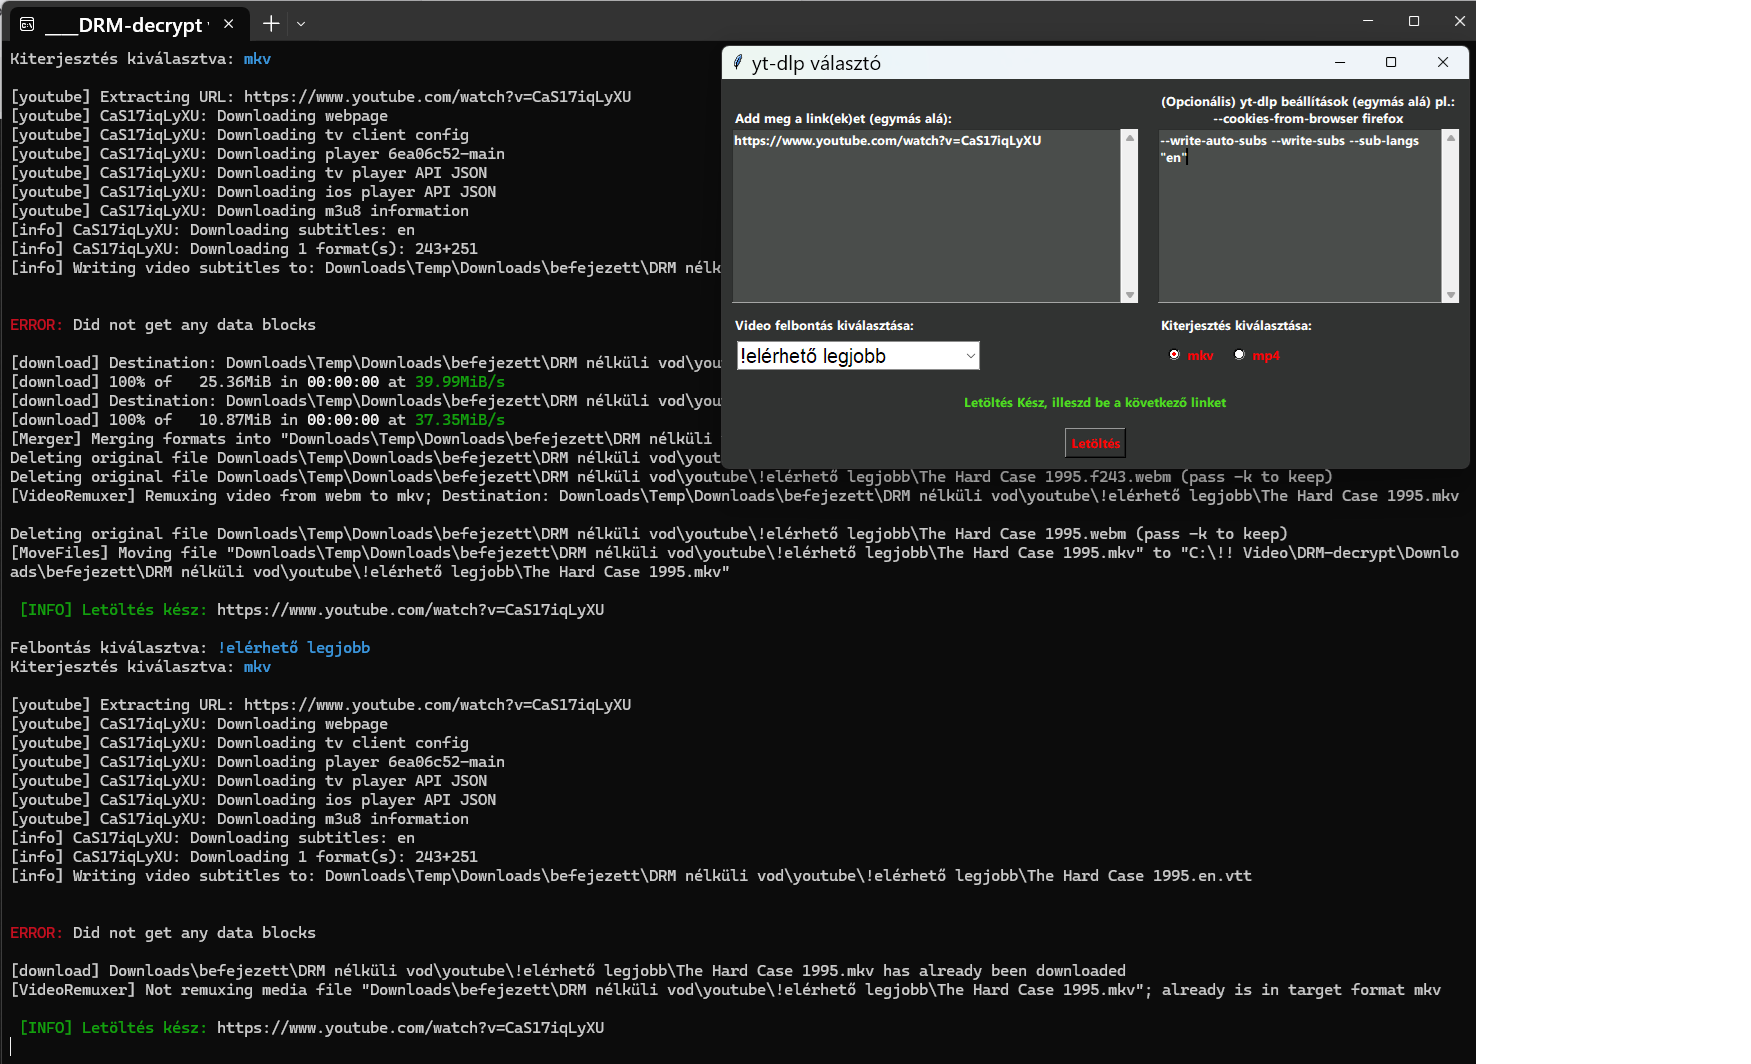
Task: Select the mp4 extension radio button
Action: tap(1240, 355)
